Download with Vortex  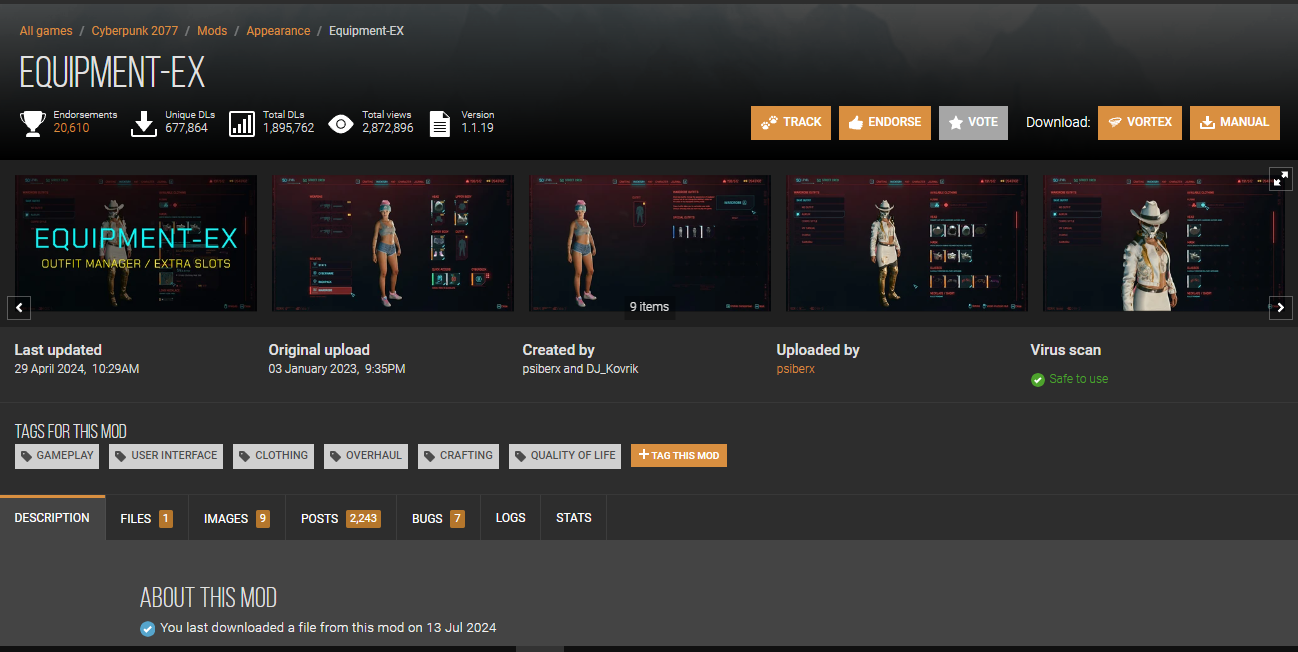coord(1140,122)
